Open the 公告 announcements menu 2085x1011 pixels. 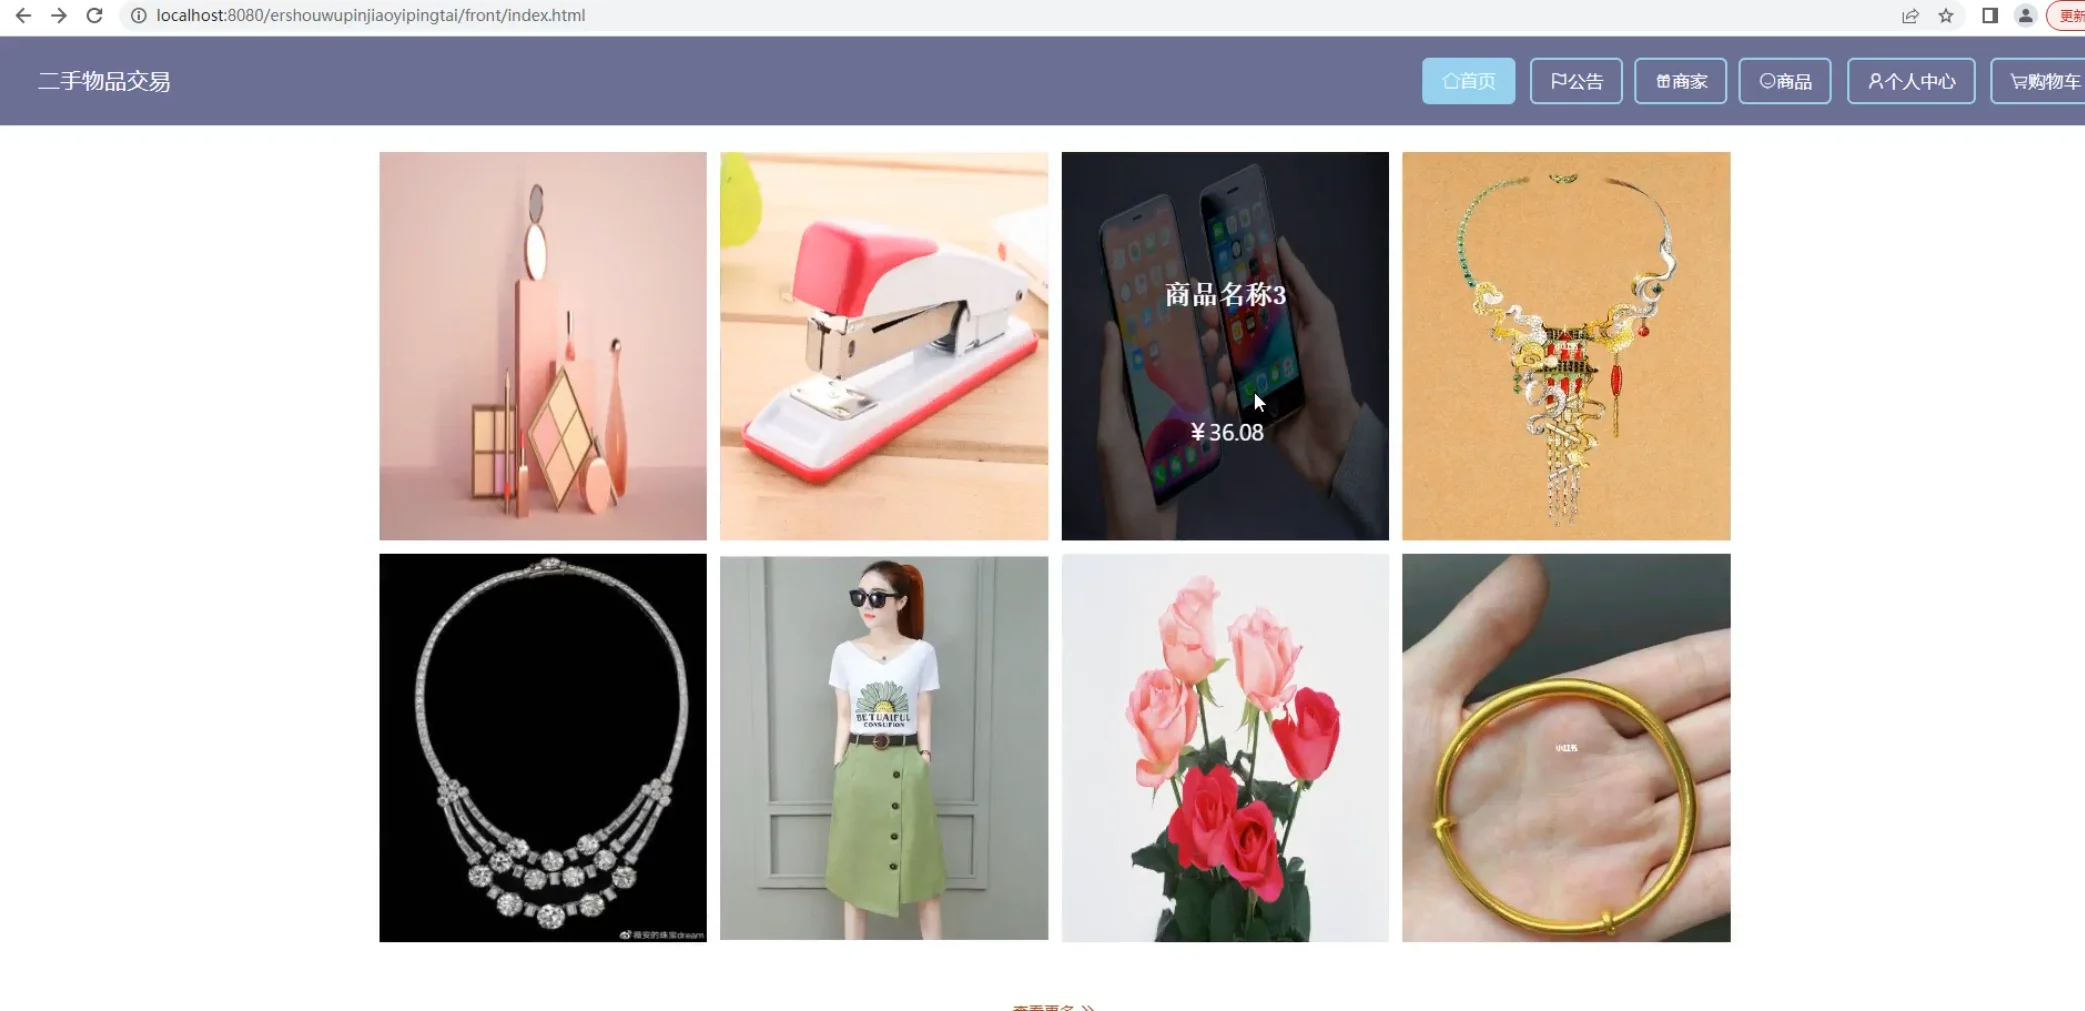pos(1576,81)
